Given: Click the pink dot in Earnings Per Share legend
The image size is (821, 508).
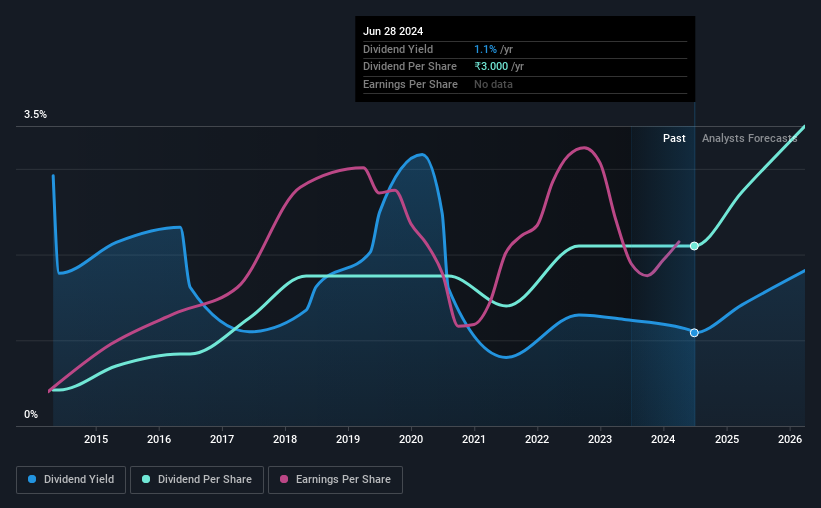Looking at the screenshot, I should click(284, 479).
